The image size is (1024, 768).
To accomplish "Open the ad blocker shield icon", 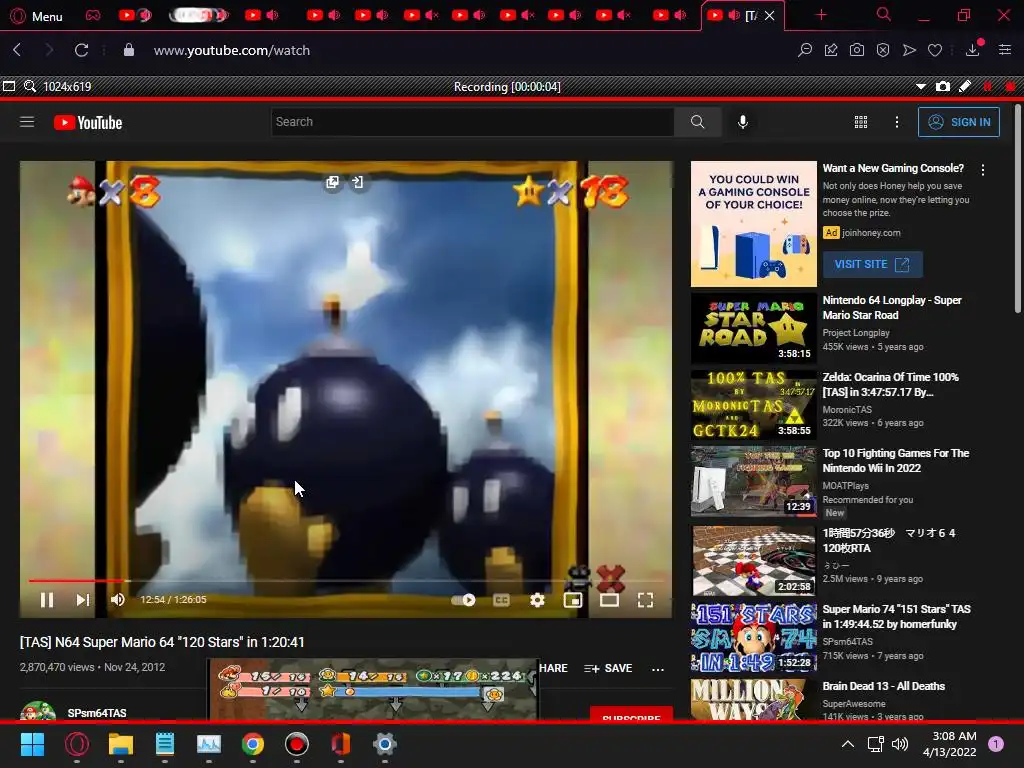I will point(883,50).
